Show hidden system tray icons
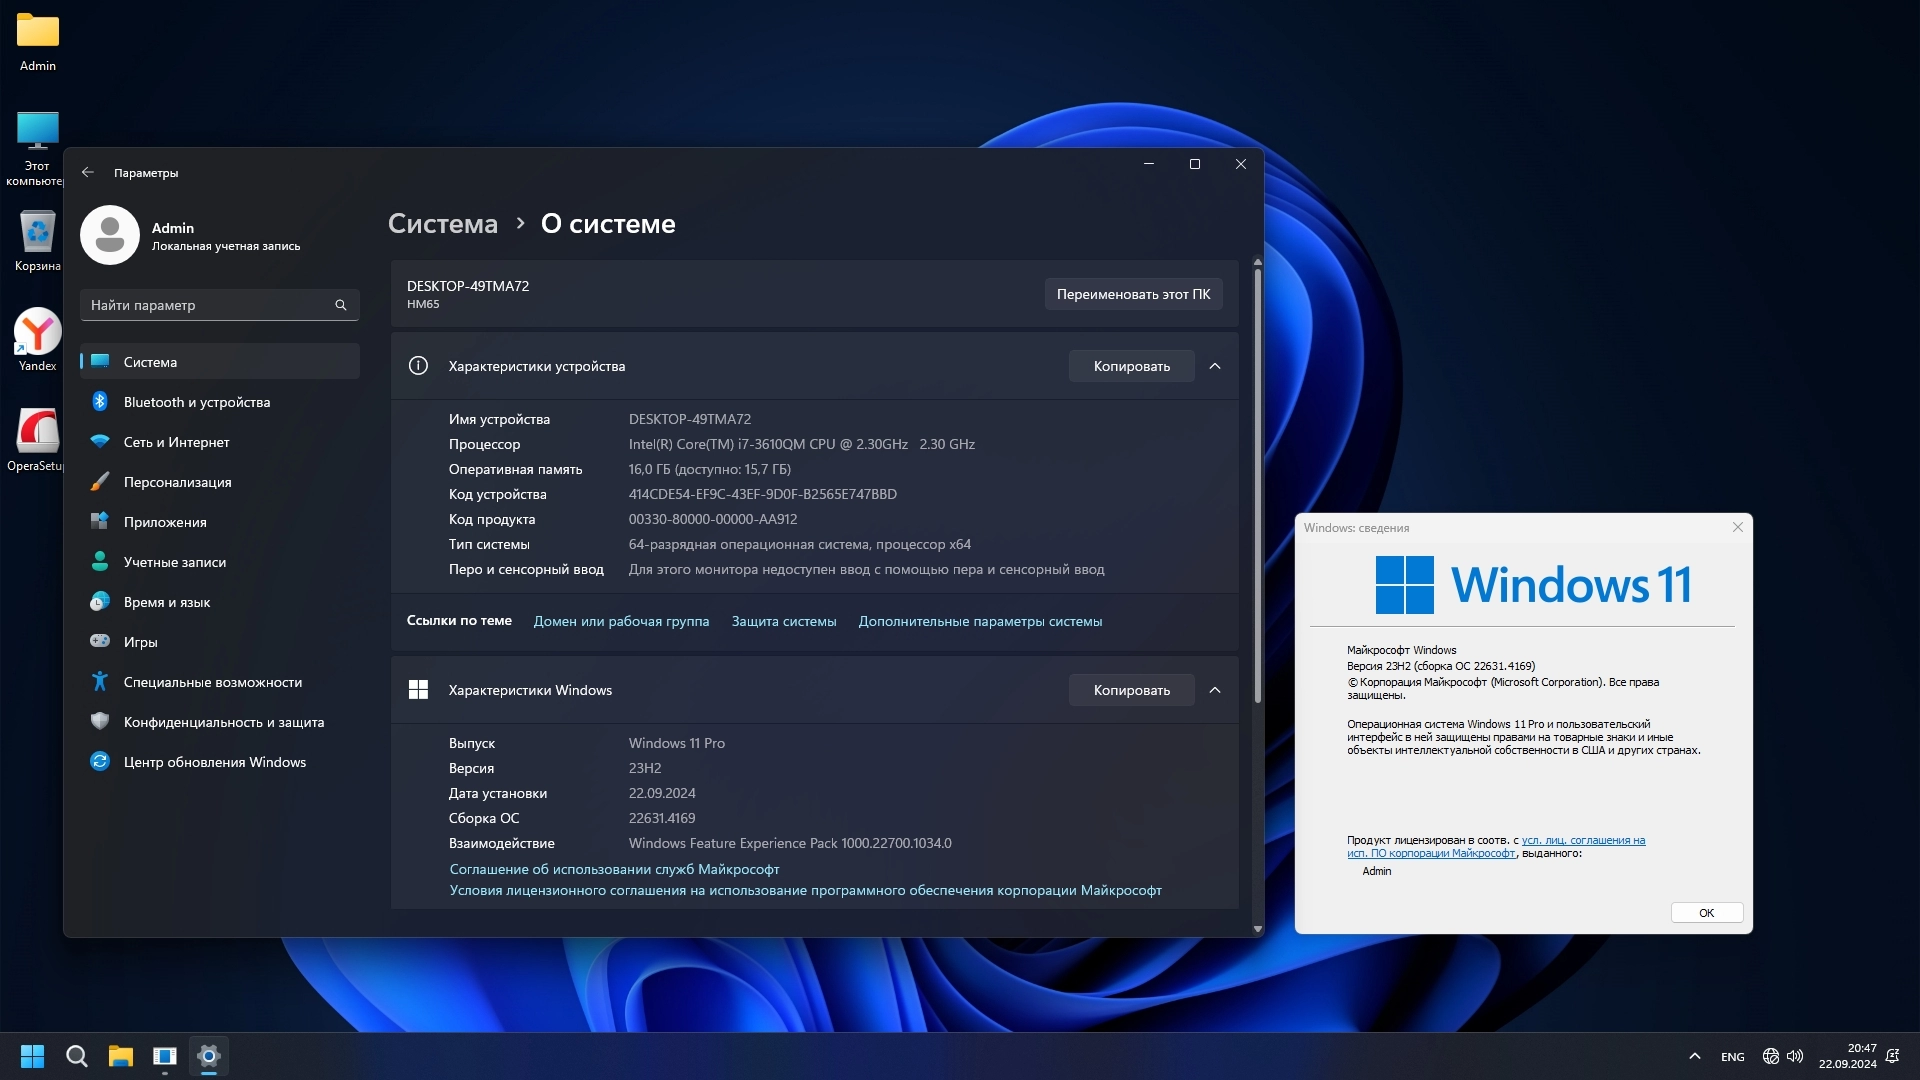The image size is (1920, 1080). (1694, 1056)
